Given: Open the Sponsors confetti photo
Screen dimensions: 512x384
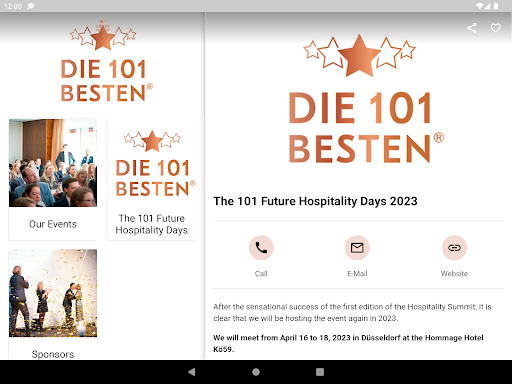Looking at the screenshot, I should (x=53, y=293).
